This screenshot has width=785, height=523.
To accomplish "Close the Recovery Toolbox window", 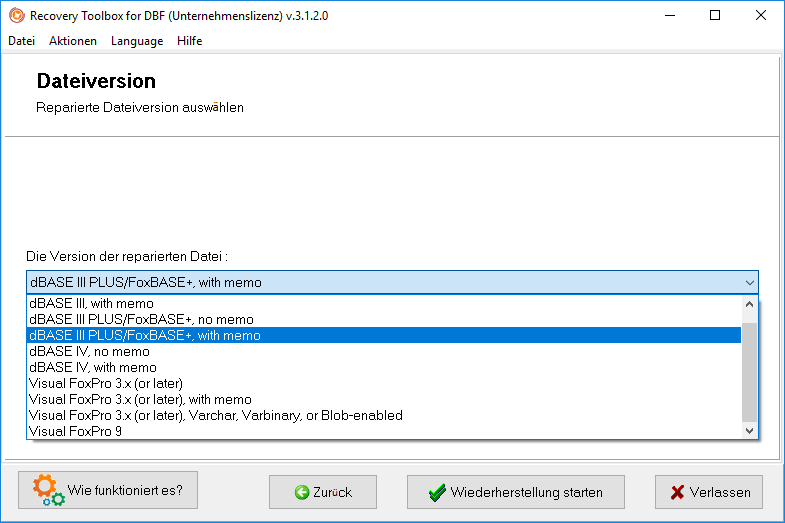I will (760, 16).
